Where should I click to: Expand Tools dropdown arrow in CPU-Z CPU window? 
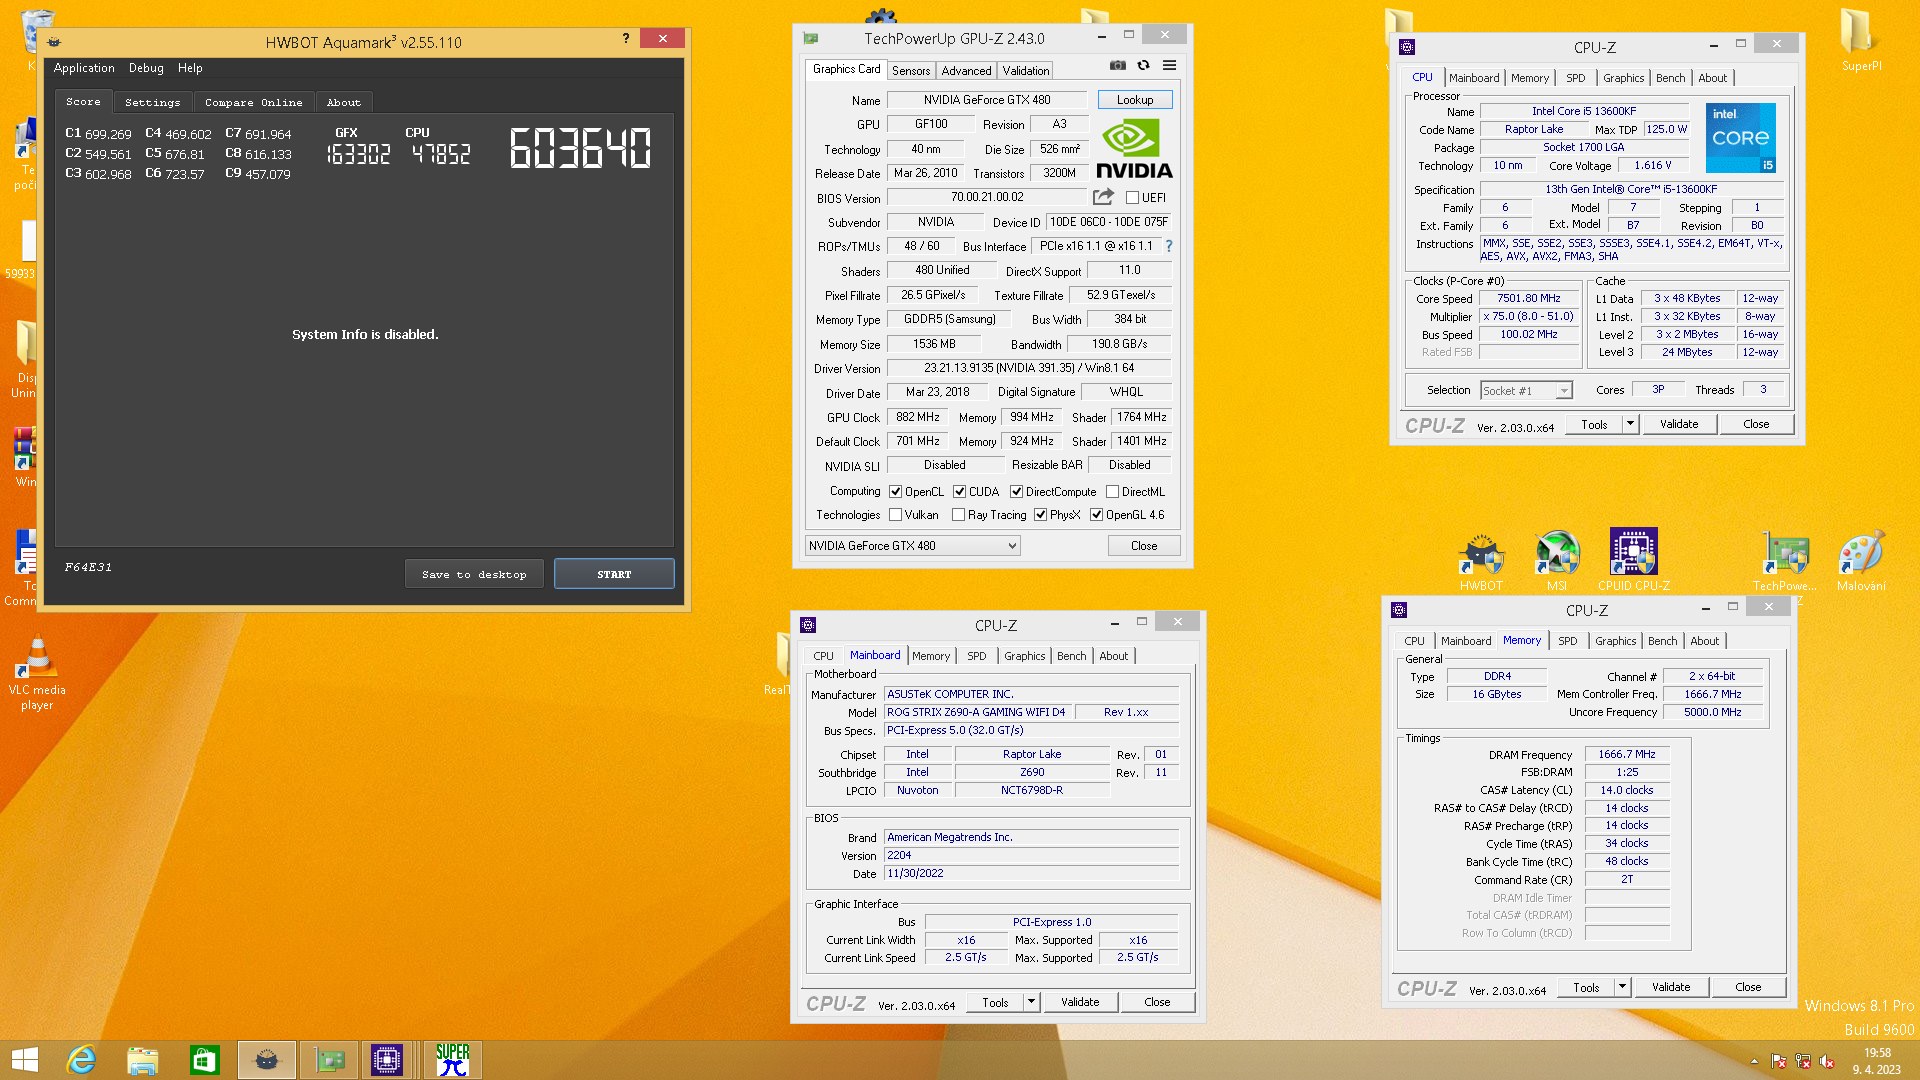[x=1630, y=424]
